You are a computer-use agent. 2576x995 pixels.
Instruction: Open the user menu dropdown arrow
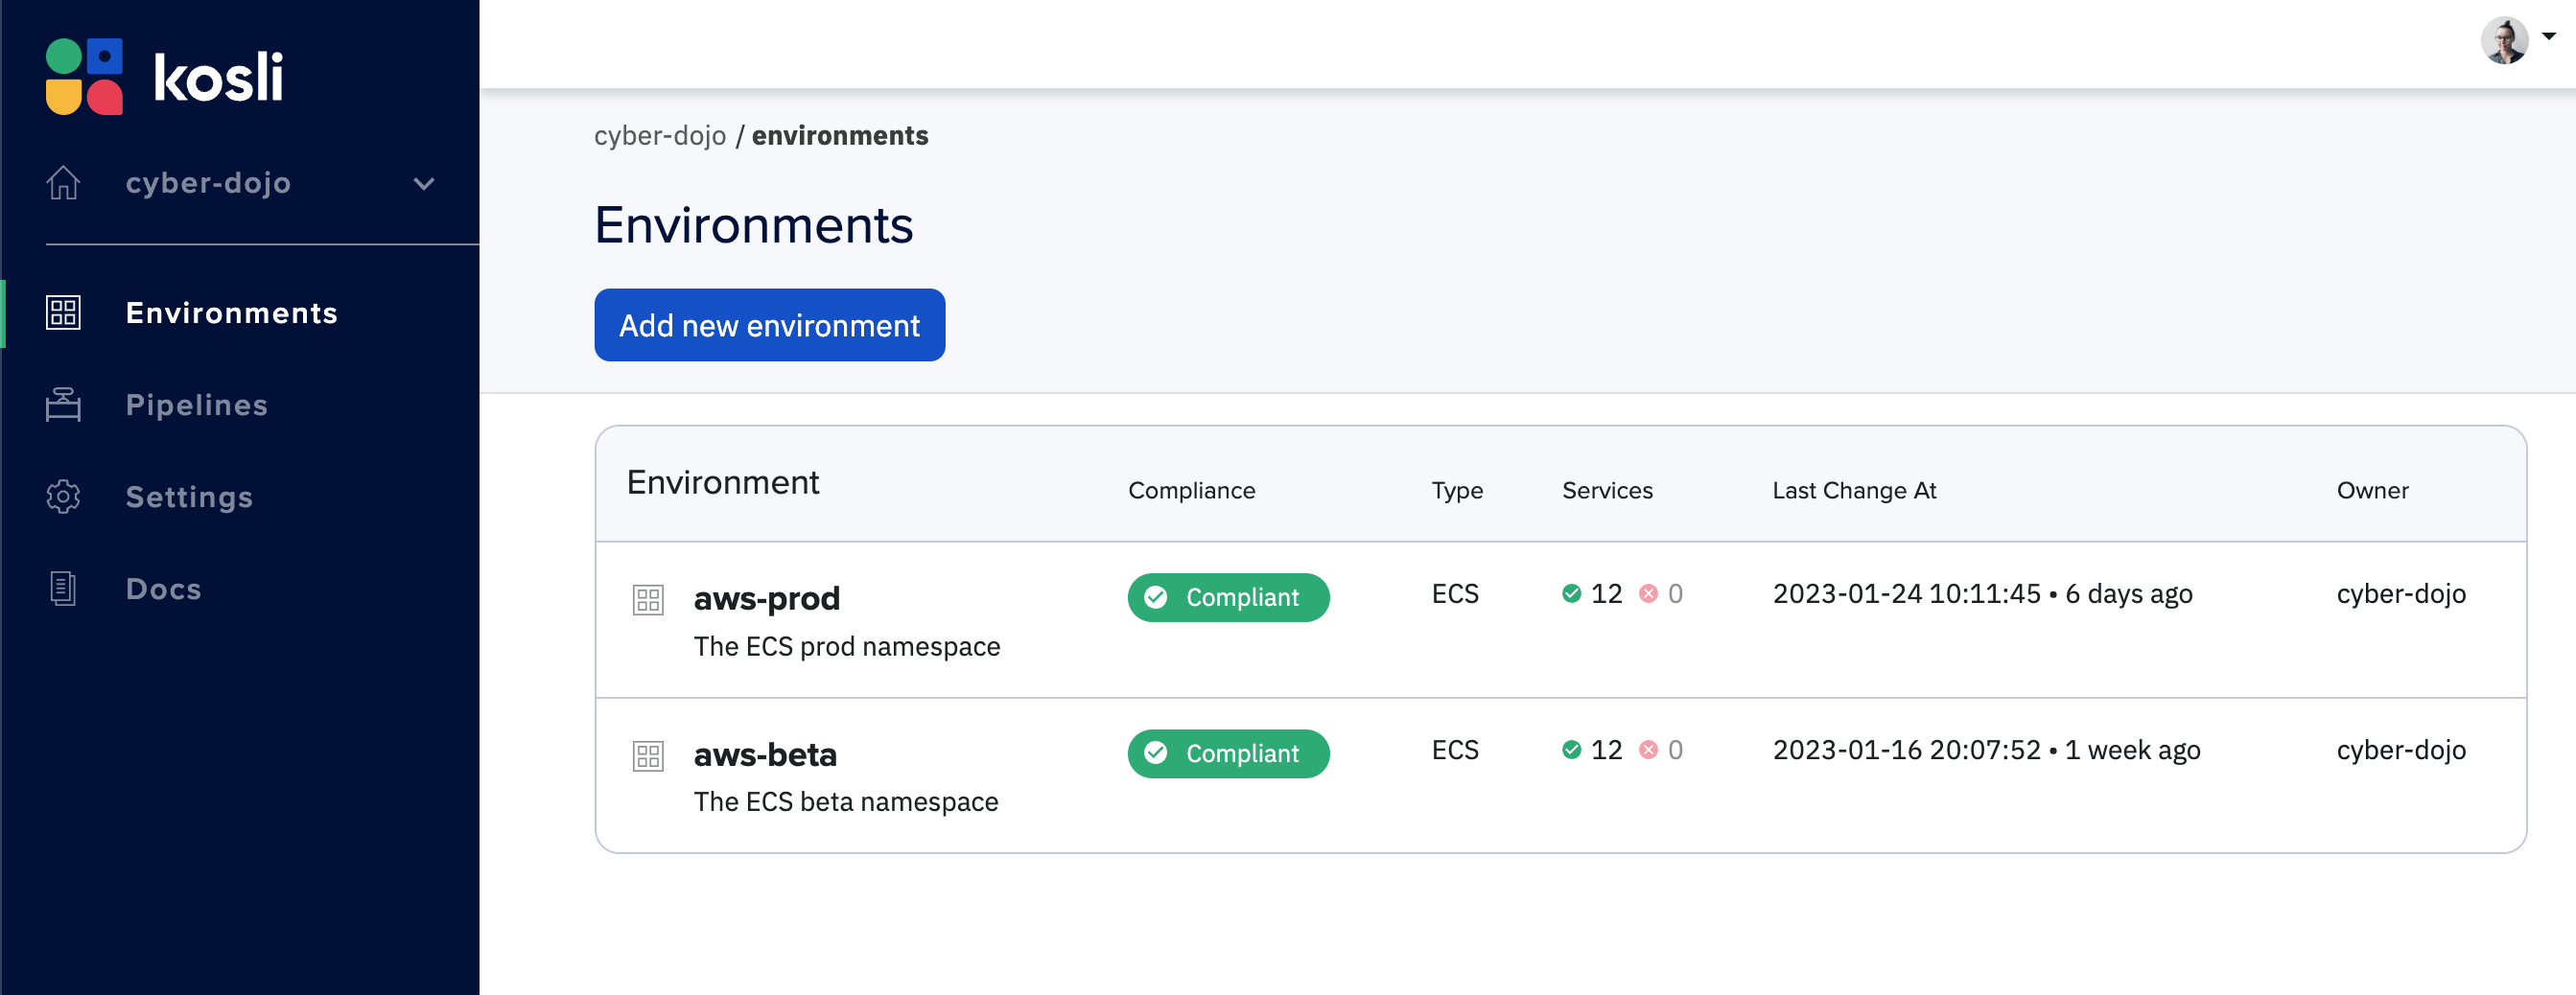[x=2549, y=36]
